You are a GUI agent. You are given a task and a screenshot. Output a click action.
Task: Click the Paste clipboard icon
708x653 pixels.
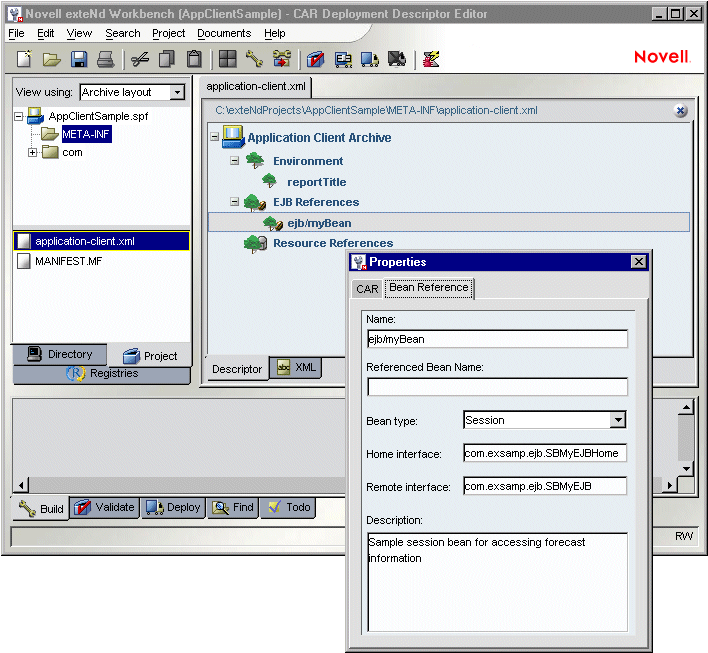(194, 59)
